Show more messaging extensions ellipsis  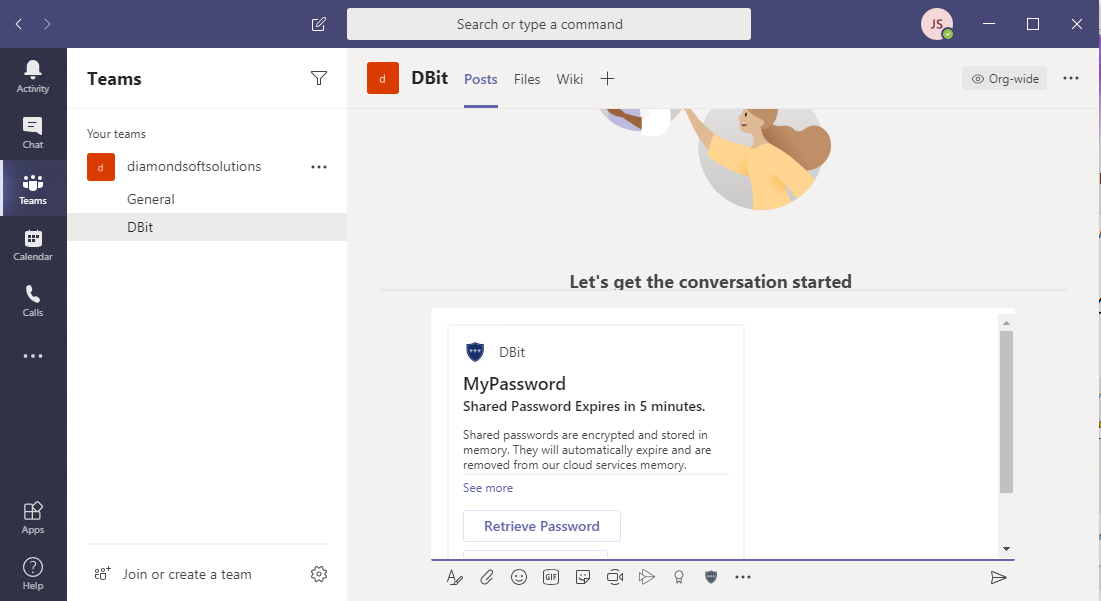pos(743,577)
